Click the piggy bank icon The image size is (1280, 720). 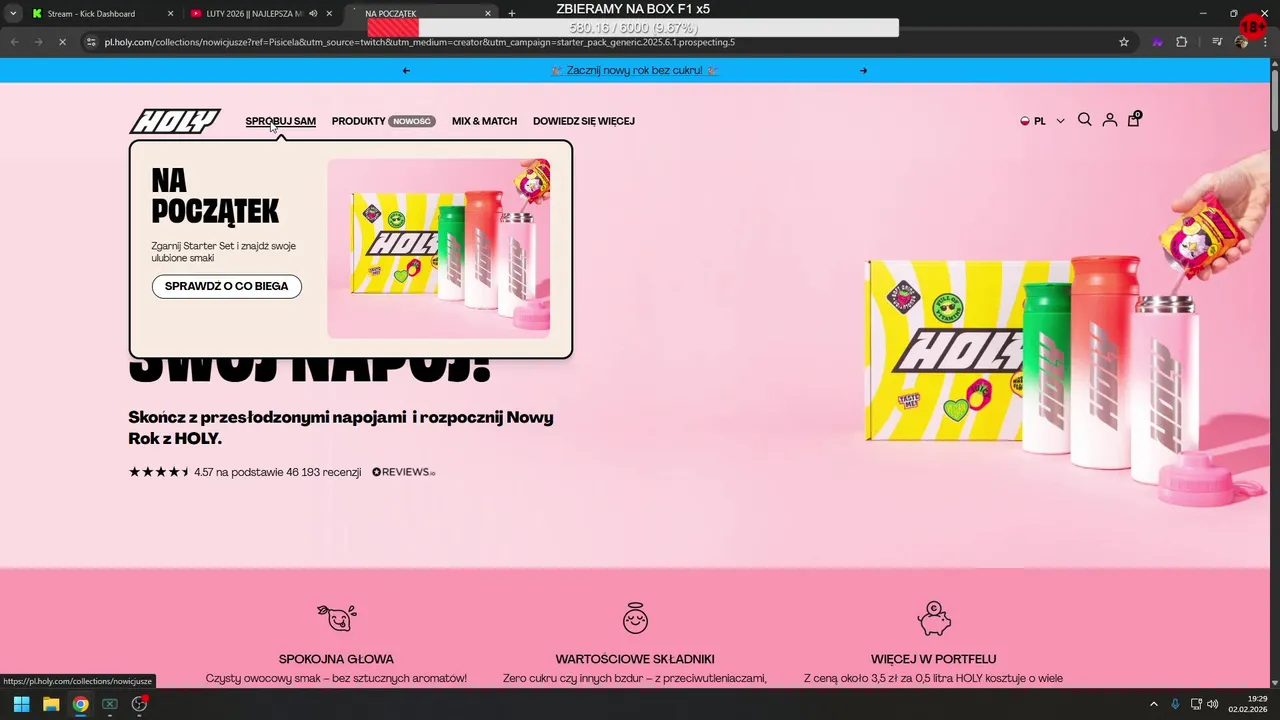(x=934, y=618)
